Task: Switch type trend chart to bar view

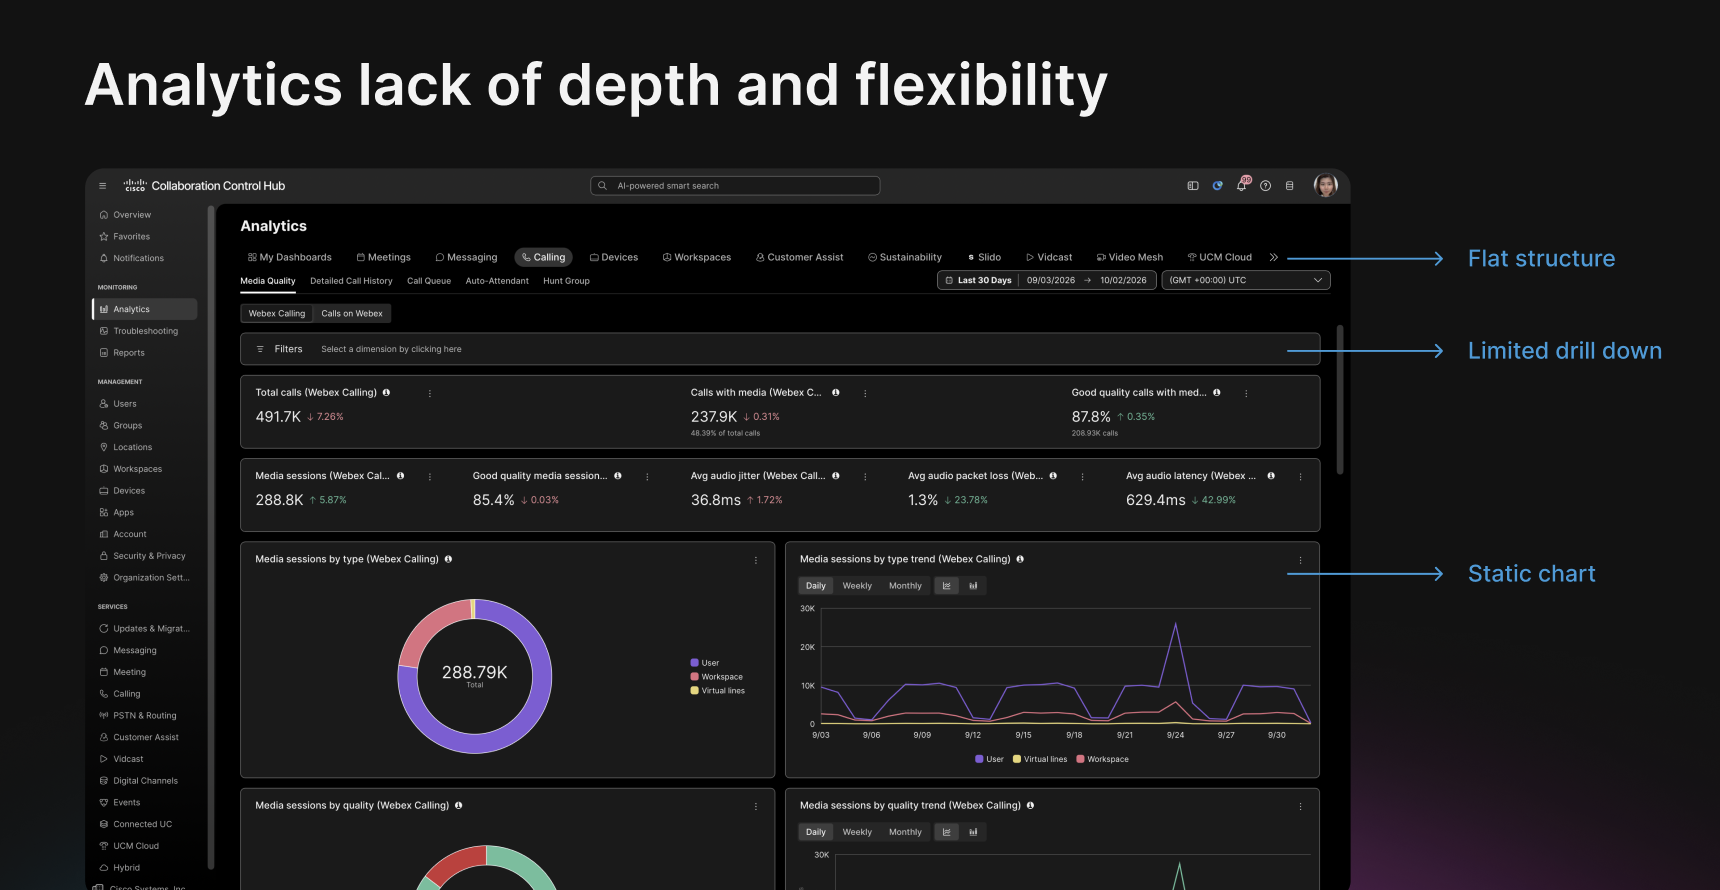Action: tap(973, 586)
